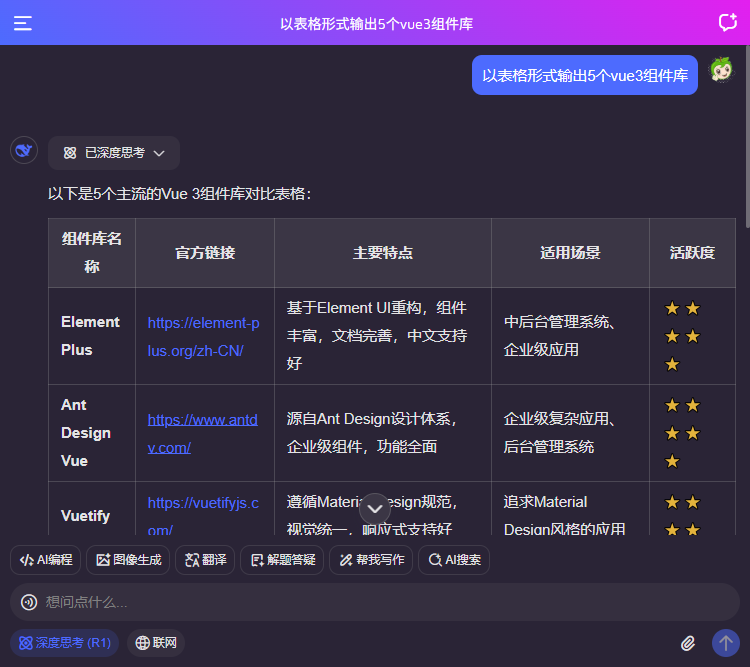Expand the 已深度思考 thinking section

[114, 153]
